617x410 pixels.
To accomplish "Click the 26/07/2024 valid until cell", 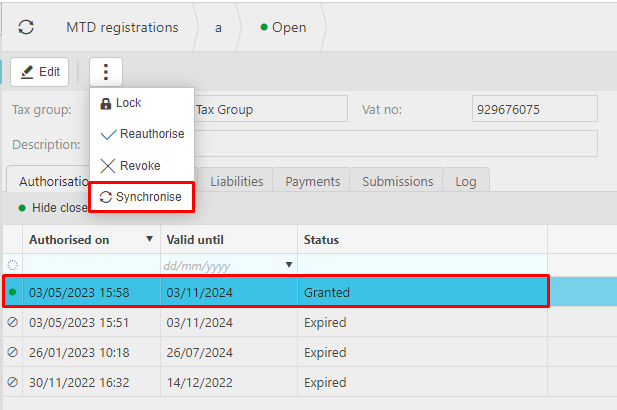I will (229, 352).
